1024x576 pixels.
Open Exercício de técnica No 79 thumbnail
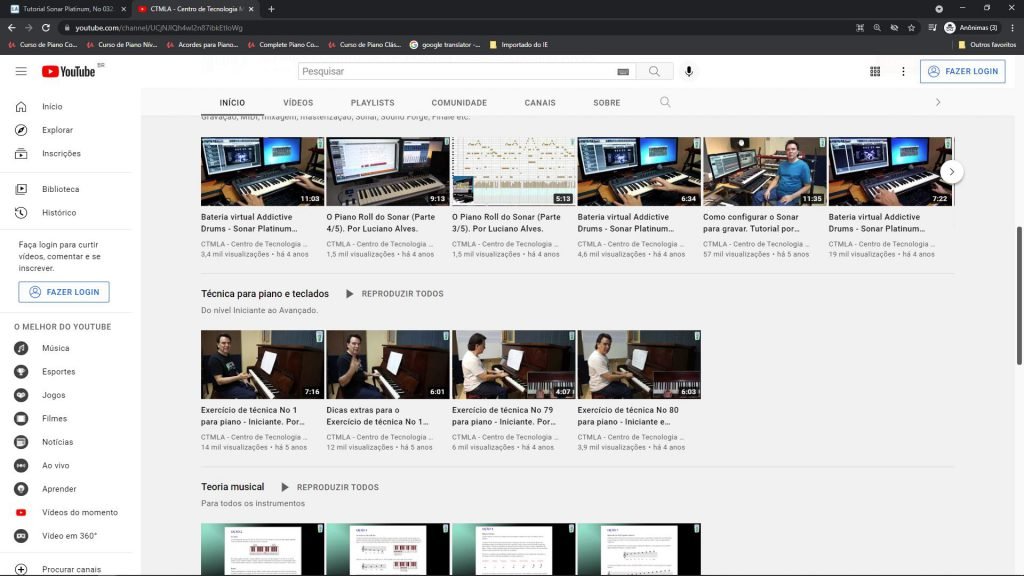[x=513, y=364]
